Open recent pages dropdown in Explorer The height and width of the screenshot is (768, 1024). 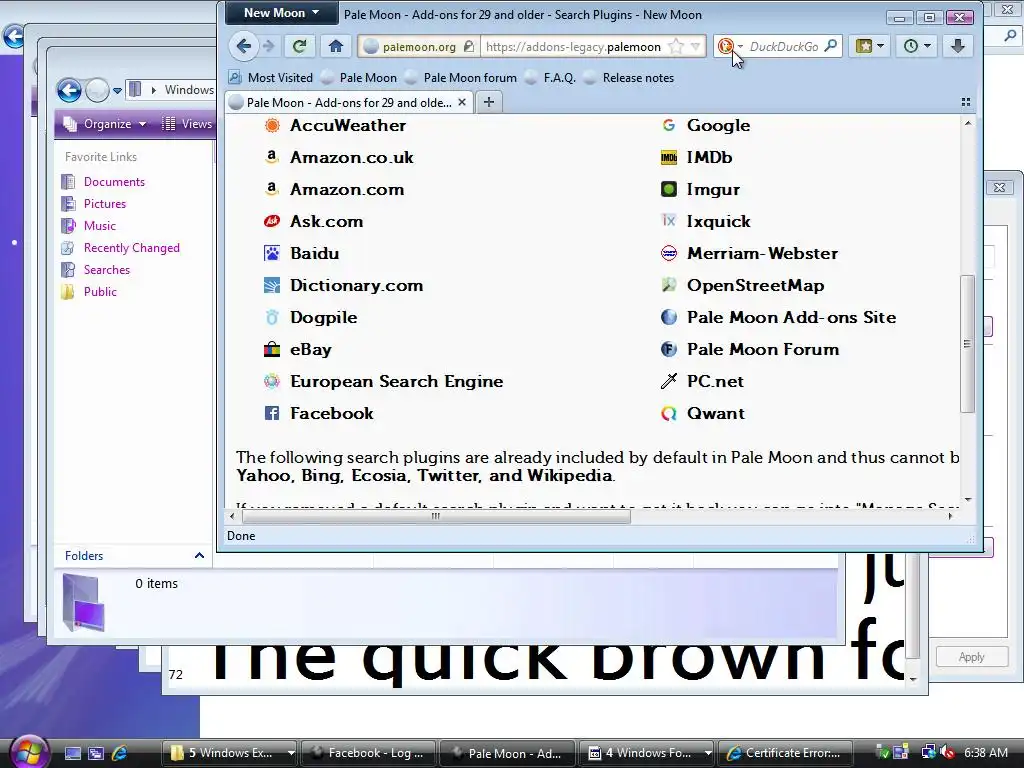118,90
